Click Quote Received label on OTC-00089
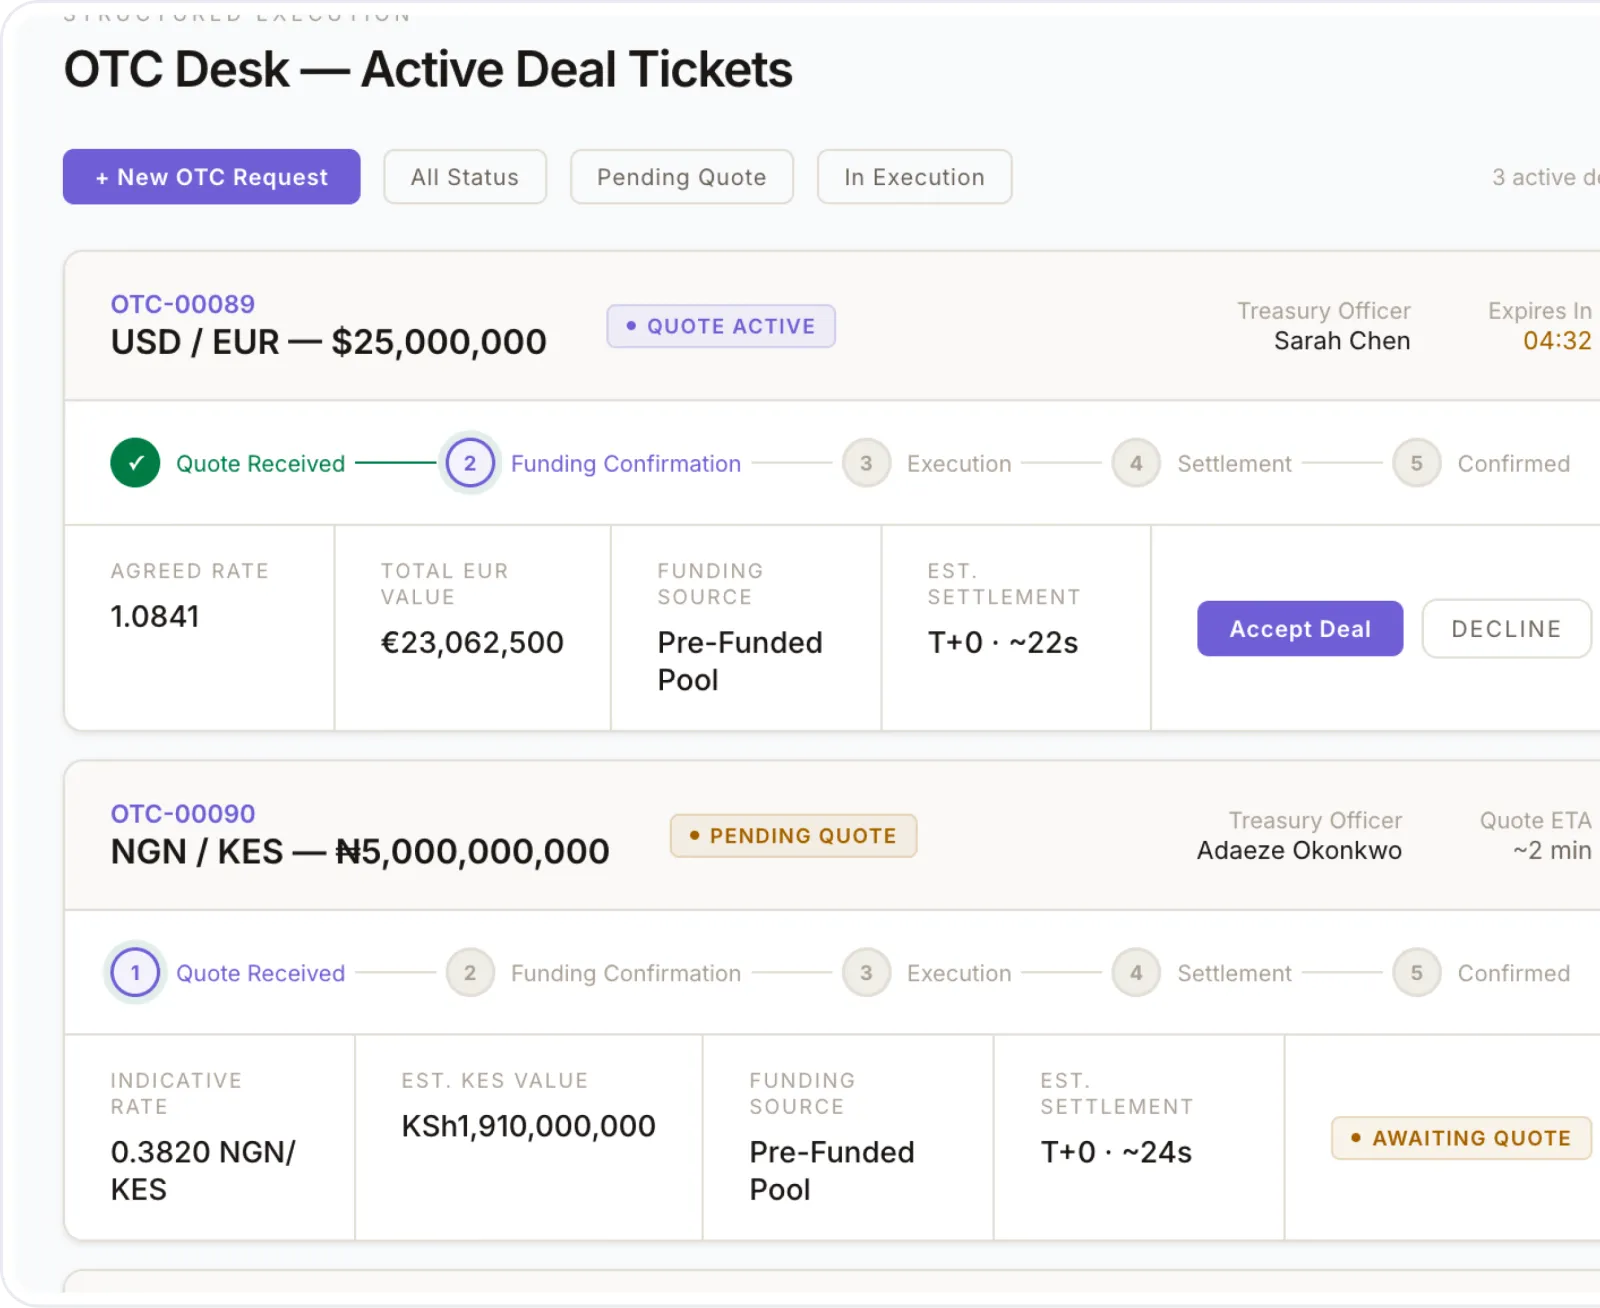The width and height of the screenshot is (1600, 1308). point(260,464)
